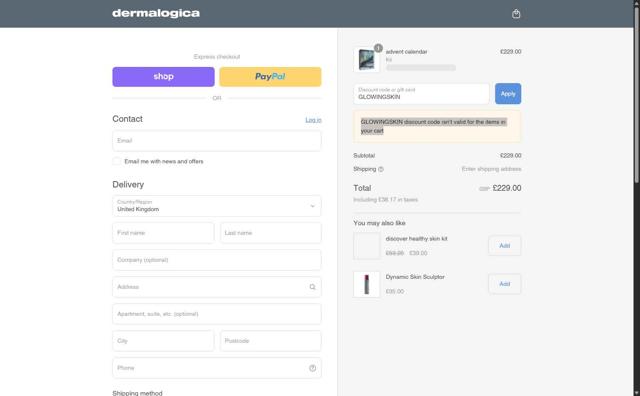
Task: Open the advent calendar product thumbnail
Action: [x=367, y=60]
